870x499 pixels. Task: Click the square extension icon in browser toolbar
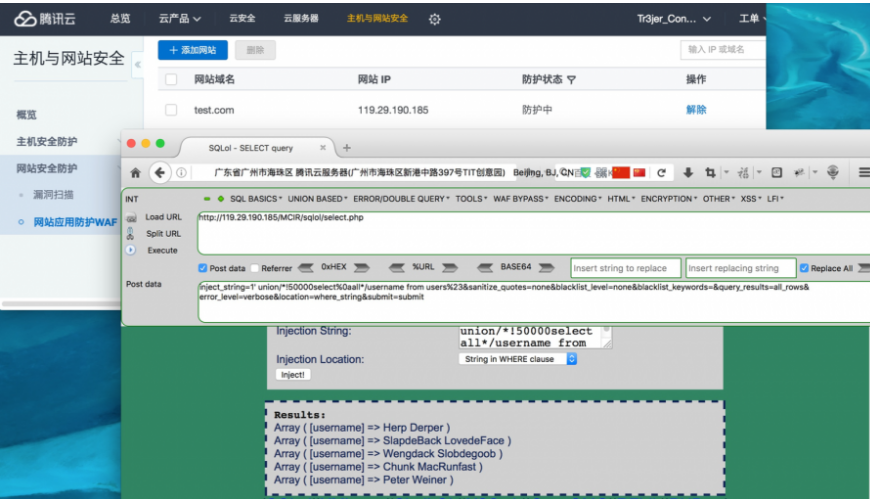[x=777, y=173]
